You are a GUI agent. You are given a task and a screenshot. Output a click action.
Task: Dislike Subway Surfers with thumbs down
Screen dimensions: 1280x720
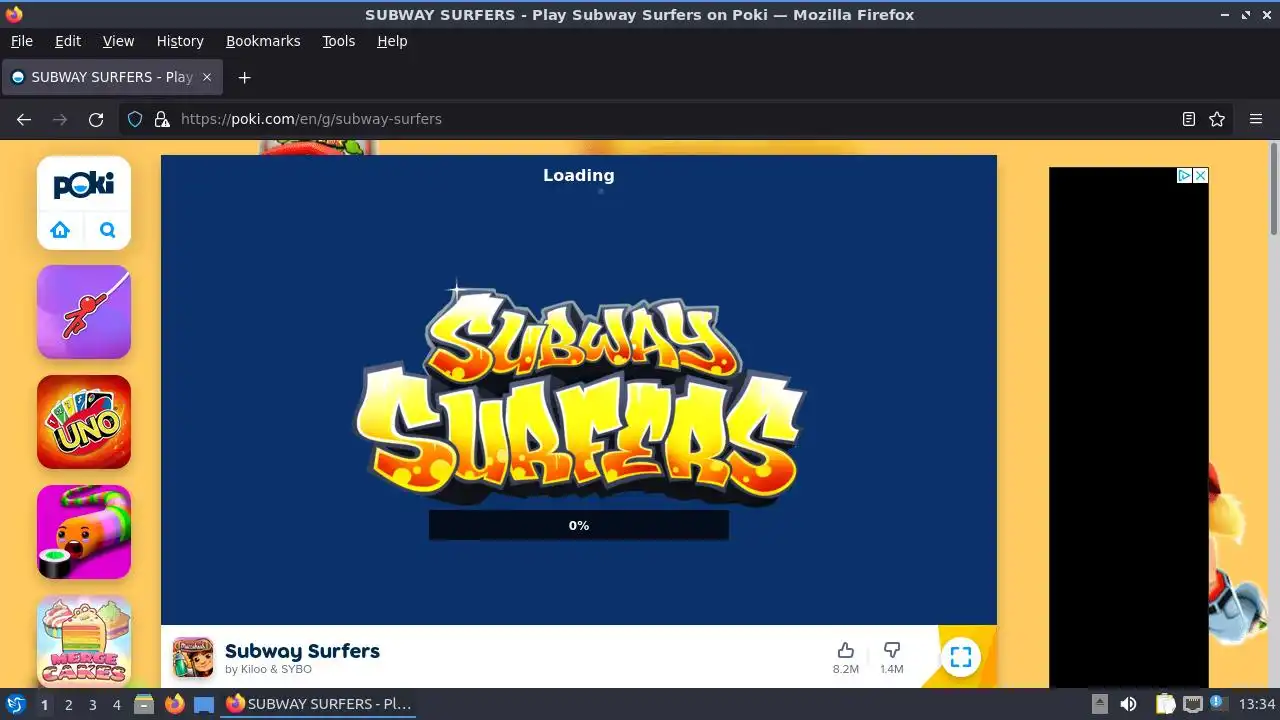point(892,650)
